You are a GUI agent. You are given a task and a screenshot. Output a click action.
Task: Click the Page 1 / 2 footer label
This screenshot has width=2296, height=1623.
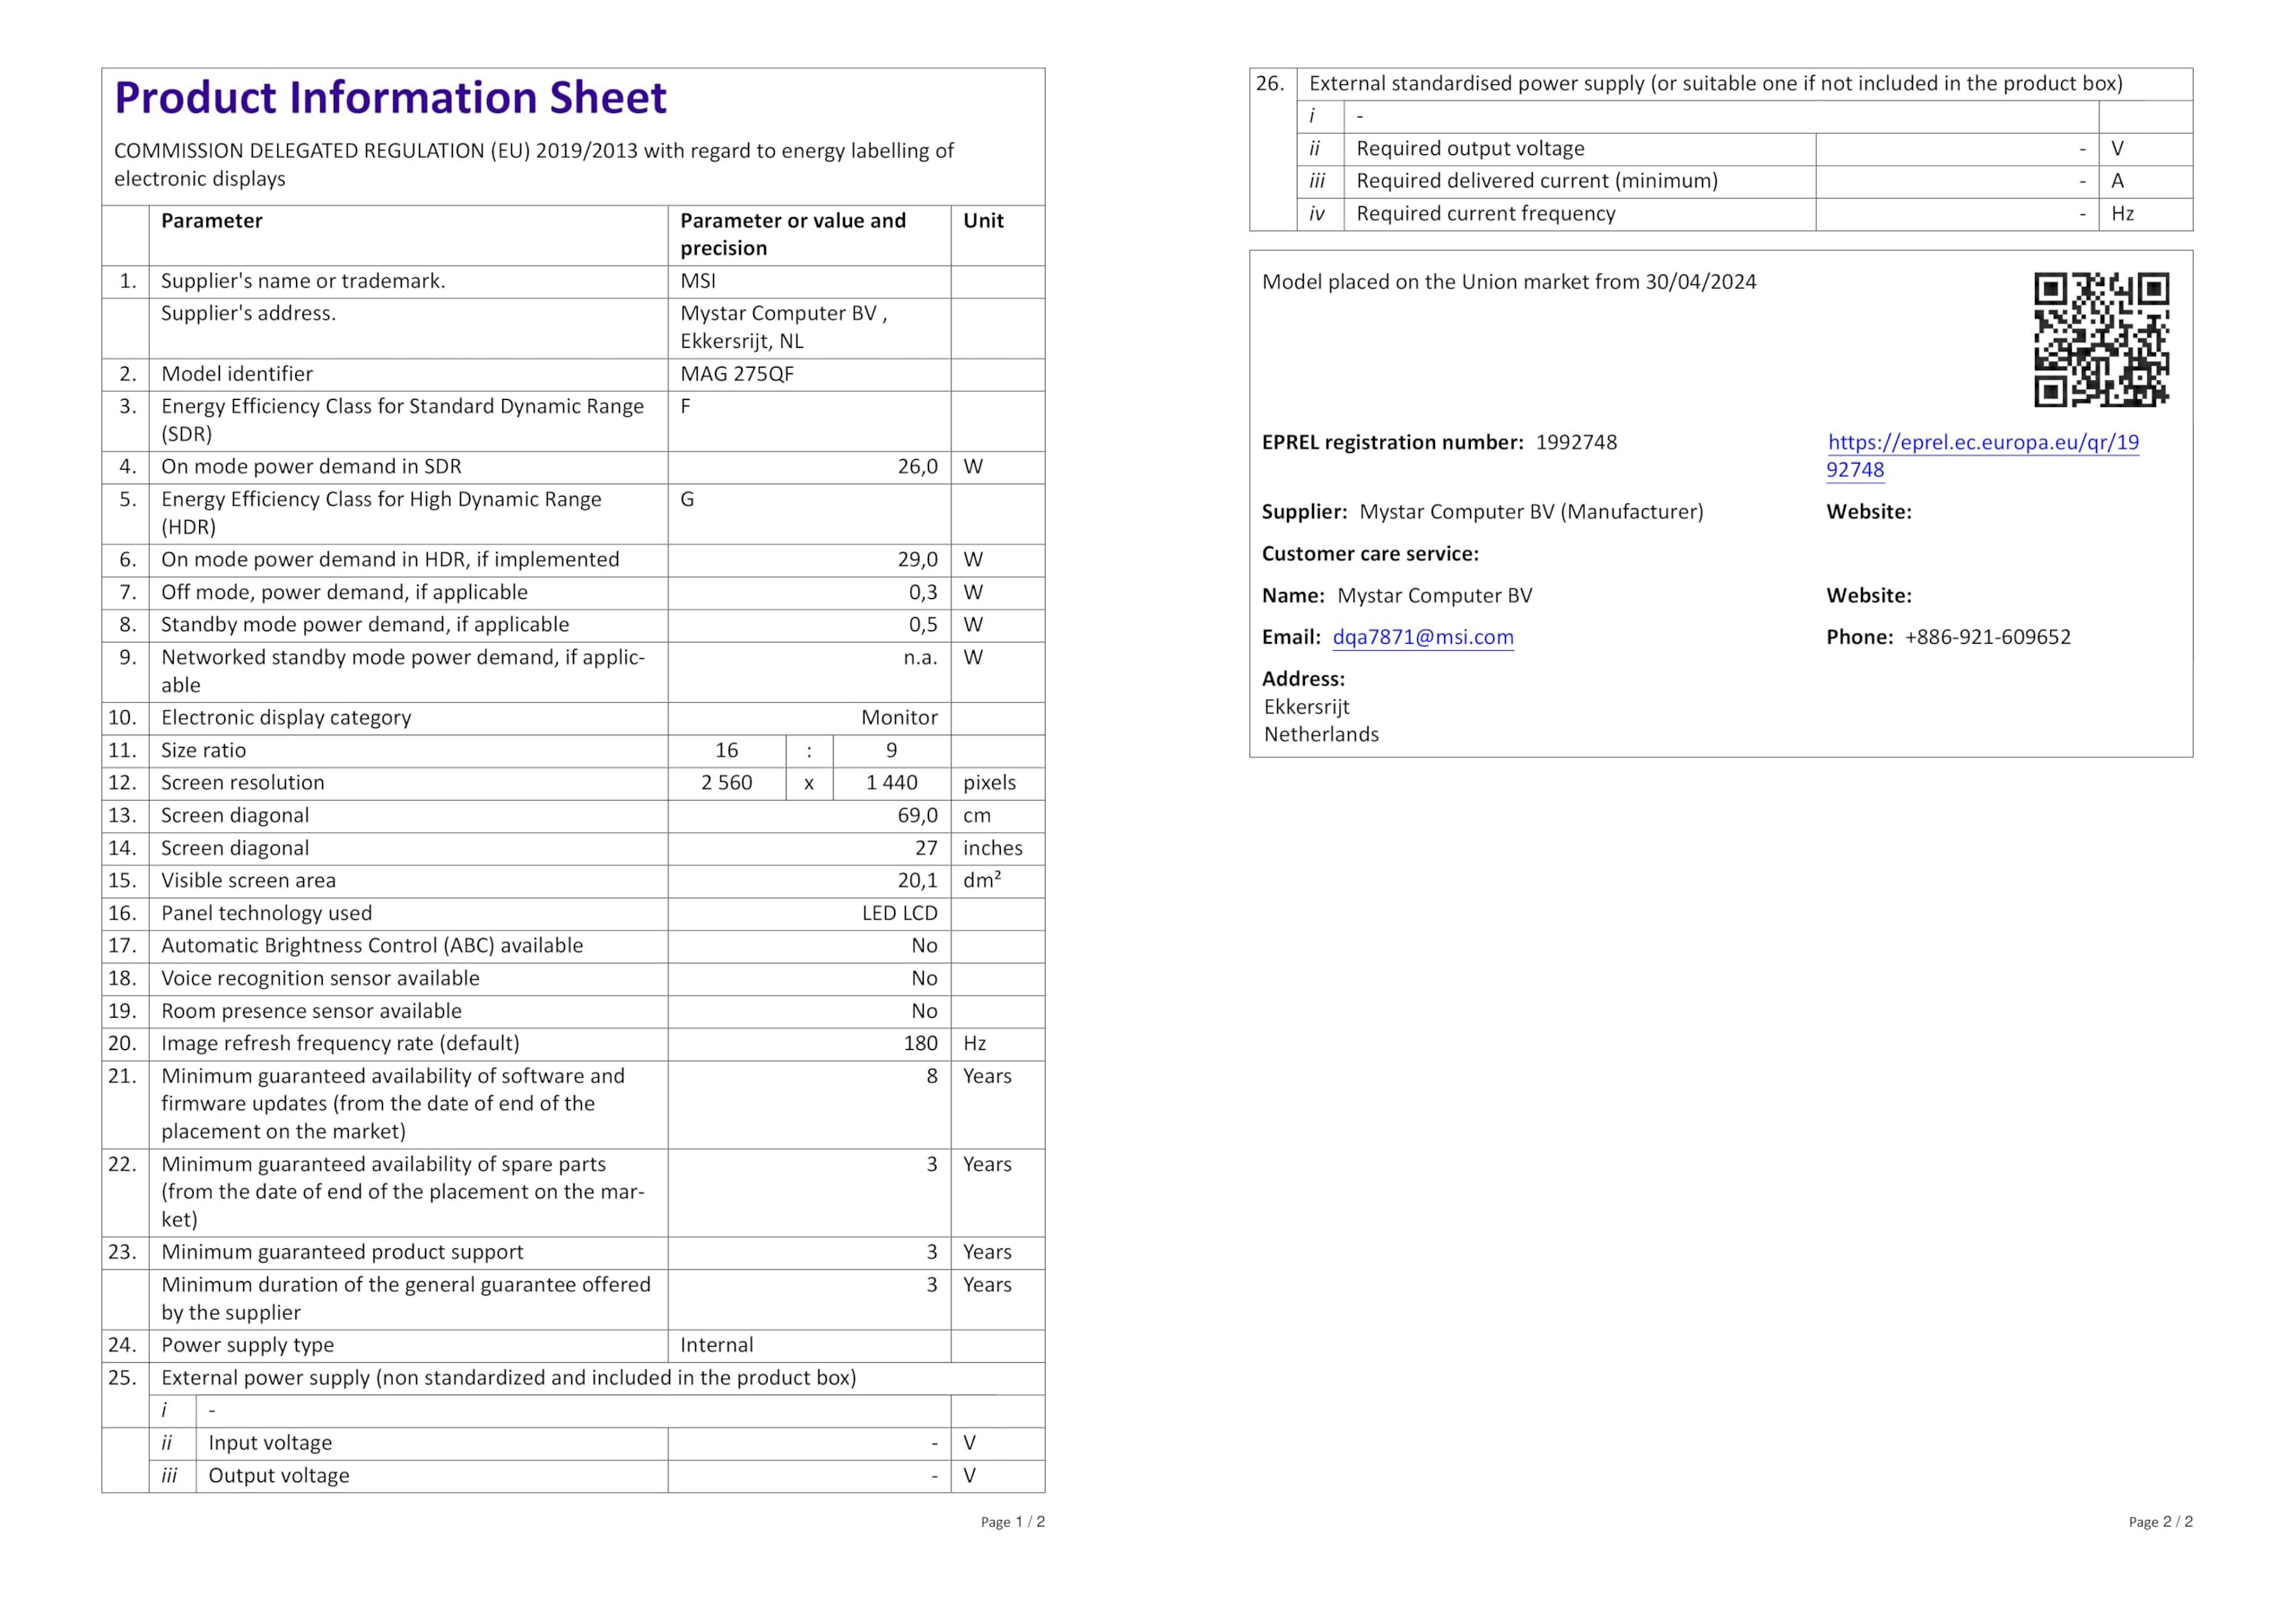(1012, 1523)
